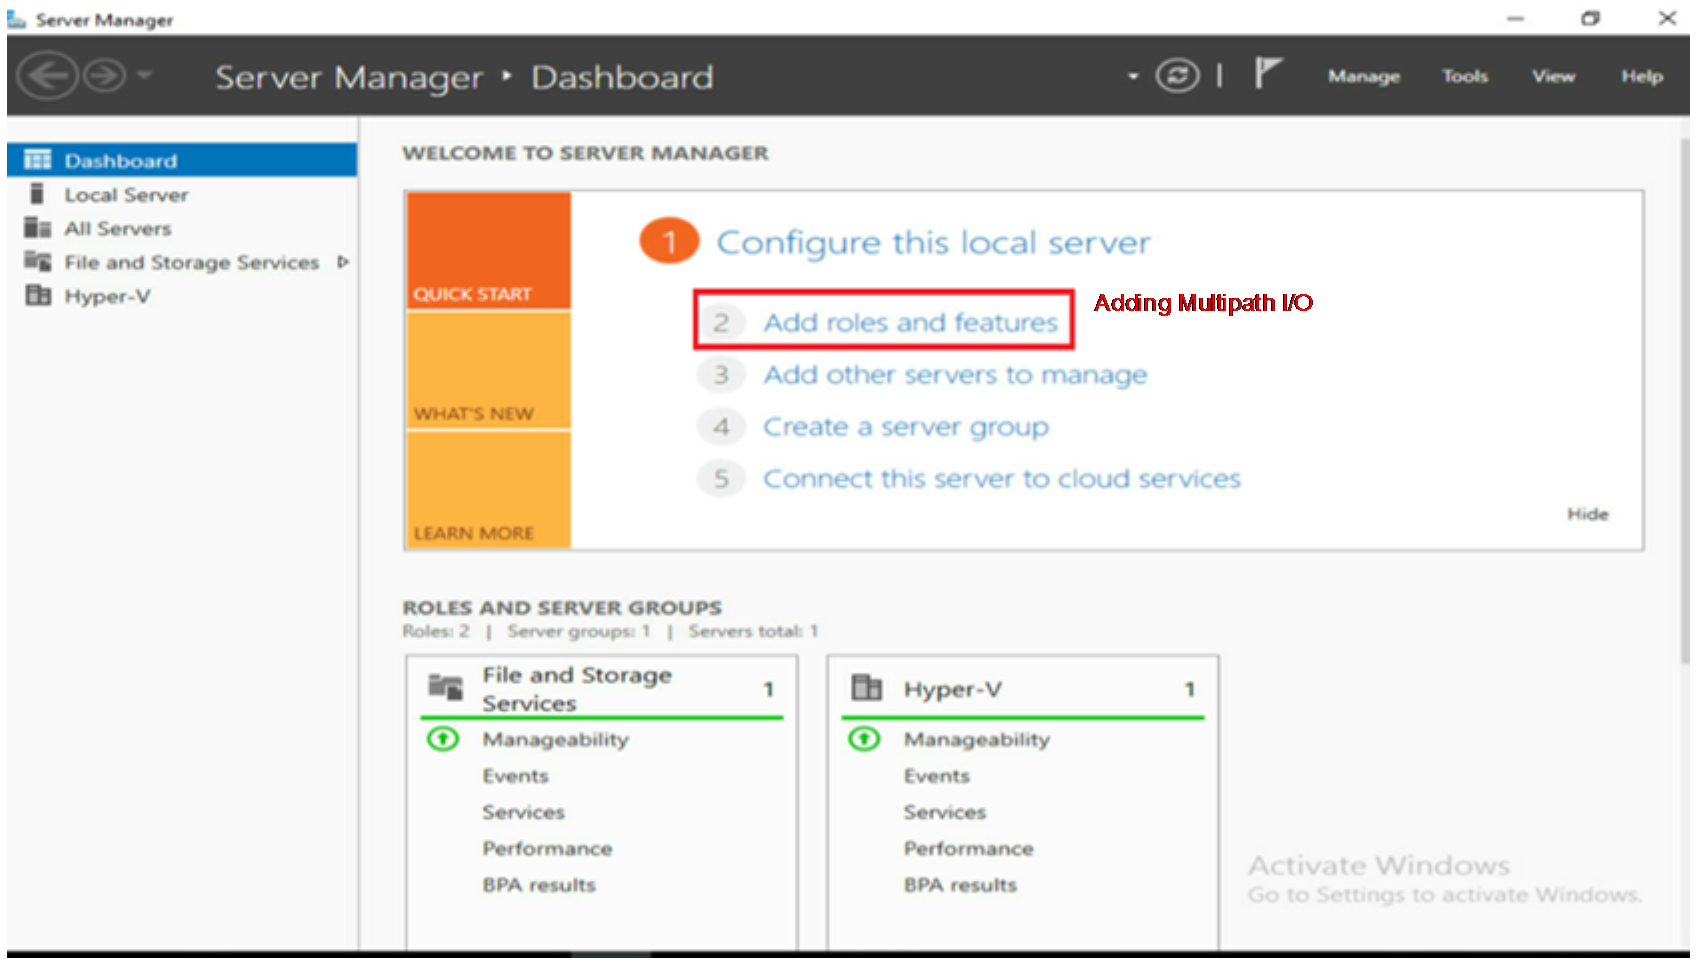Click Performance under File and Storage Services tile
The height and width of the screenshot is (964, 1698).
coord(547,848)
